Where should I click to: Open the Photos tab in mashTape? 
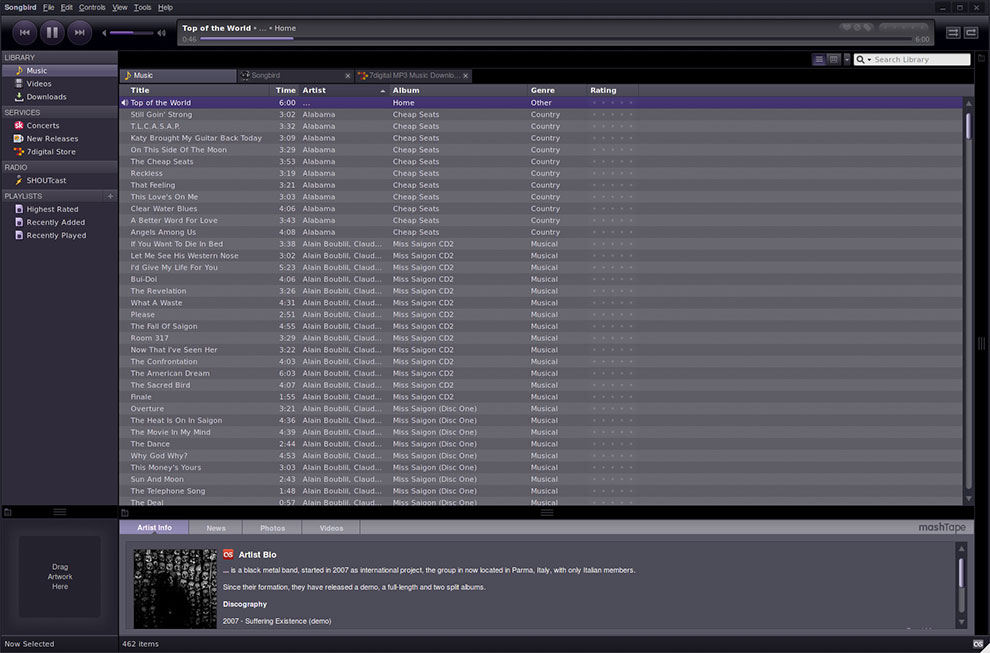pyautogui.click(x=272, y=528)
